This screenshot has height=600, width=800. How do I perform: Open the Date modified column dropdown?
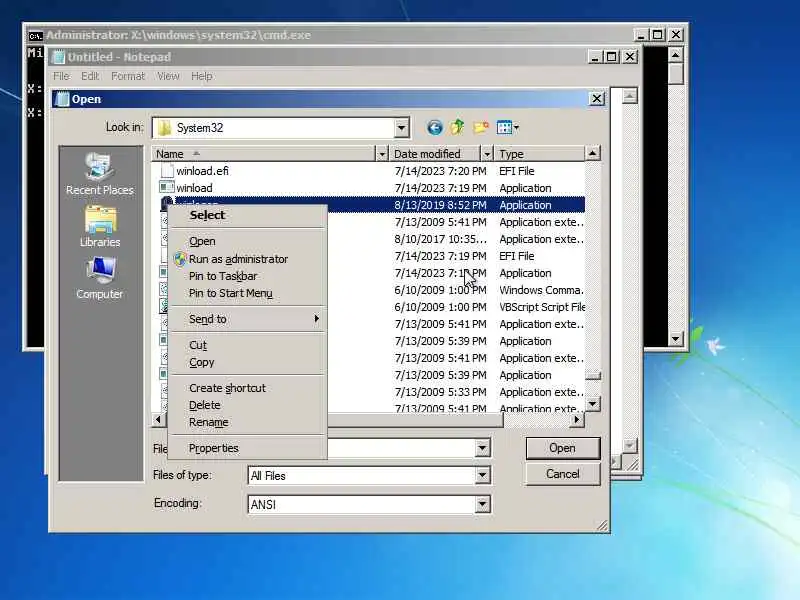click(x=487, y=154)
